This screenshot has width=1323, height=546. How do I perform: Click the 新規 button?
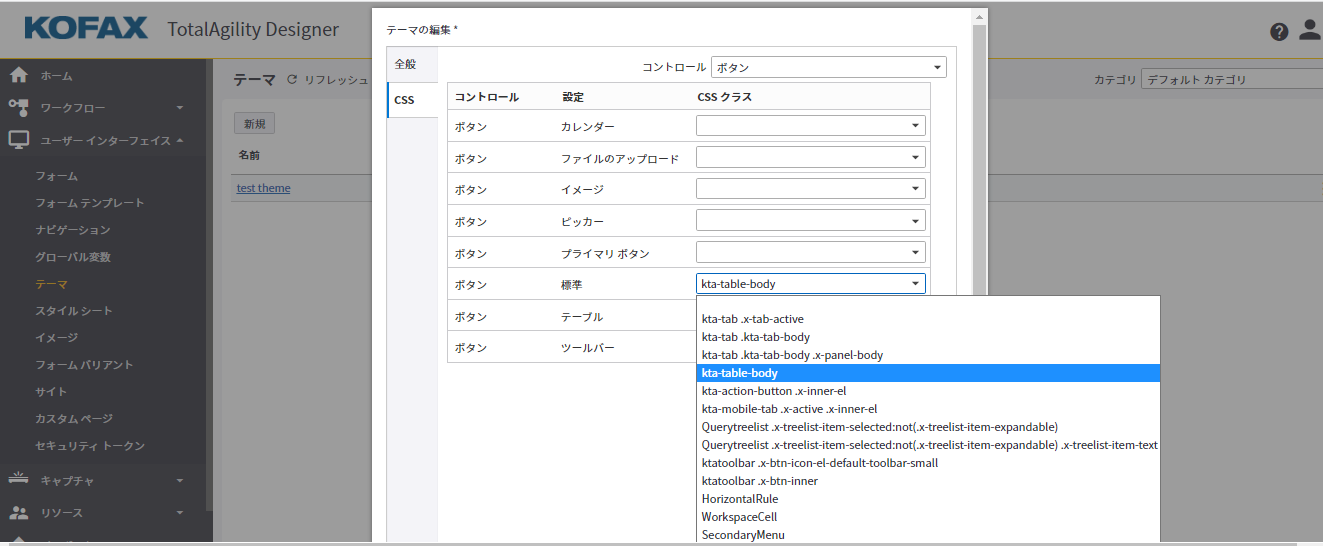[x=254, y=124]
